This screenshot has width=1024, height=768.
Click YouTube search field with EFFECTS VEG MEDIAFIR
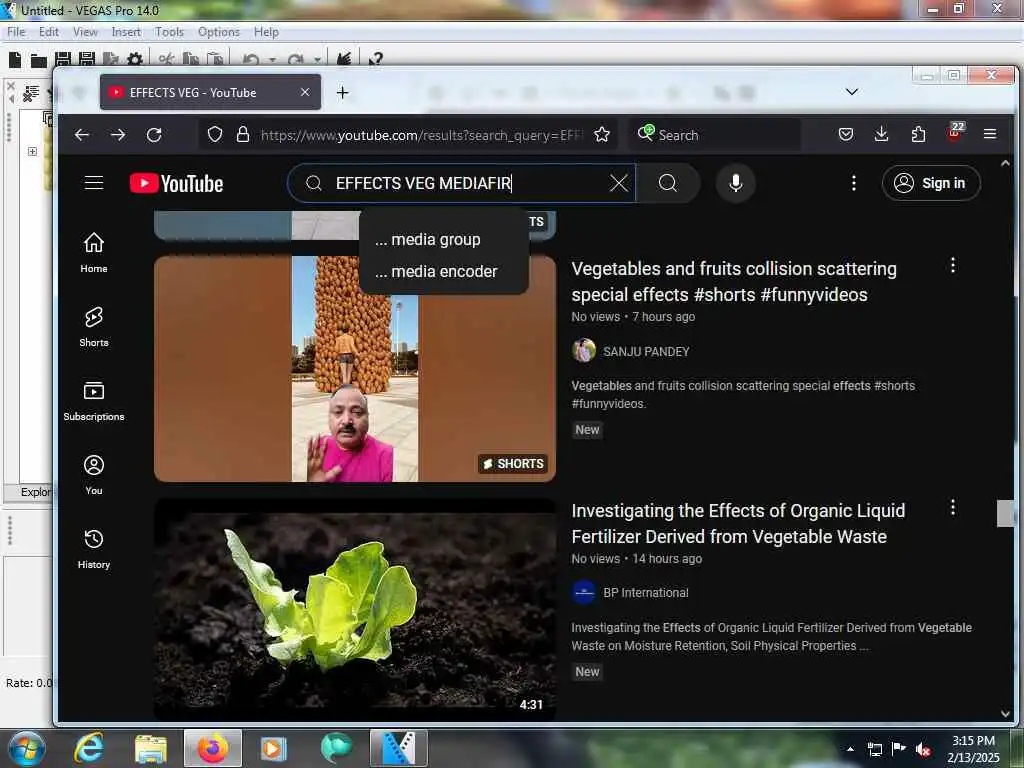tap(460, 183)
